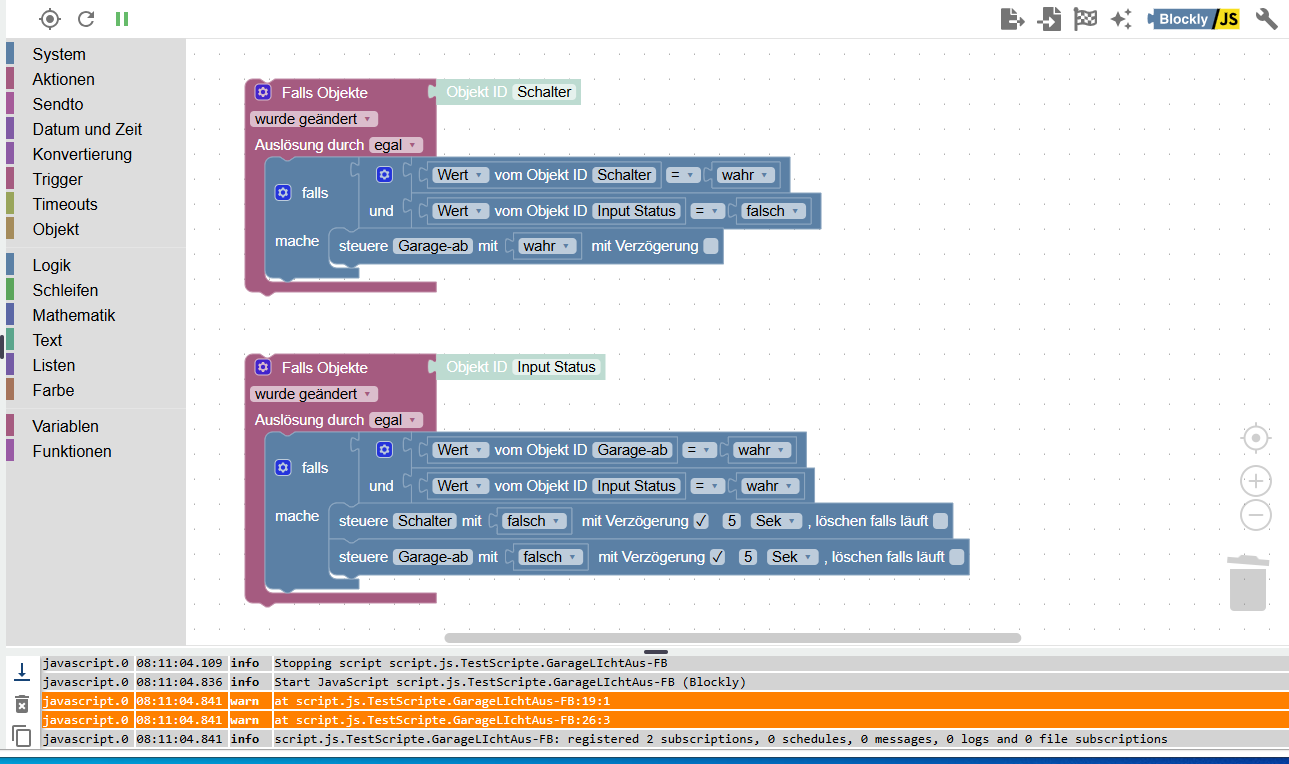This screenshot has width=1289, height=764.
Task: Open wahr dropdown in Schalter comparison
Action: [x=745, y=175]
